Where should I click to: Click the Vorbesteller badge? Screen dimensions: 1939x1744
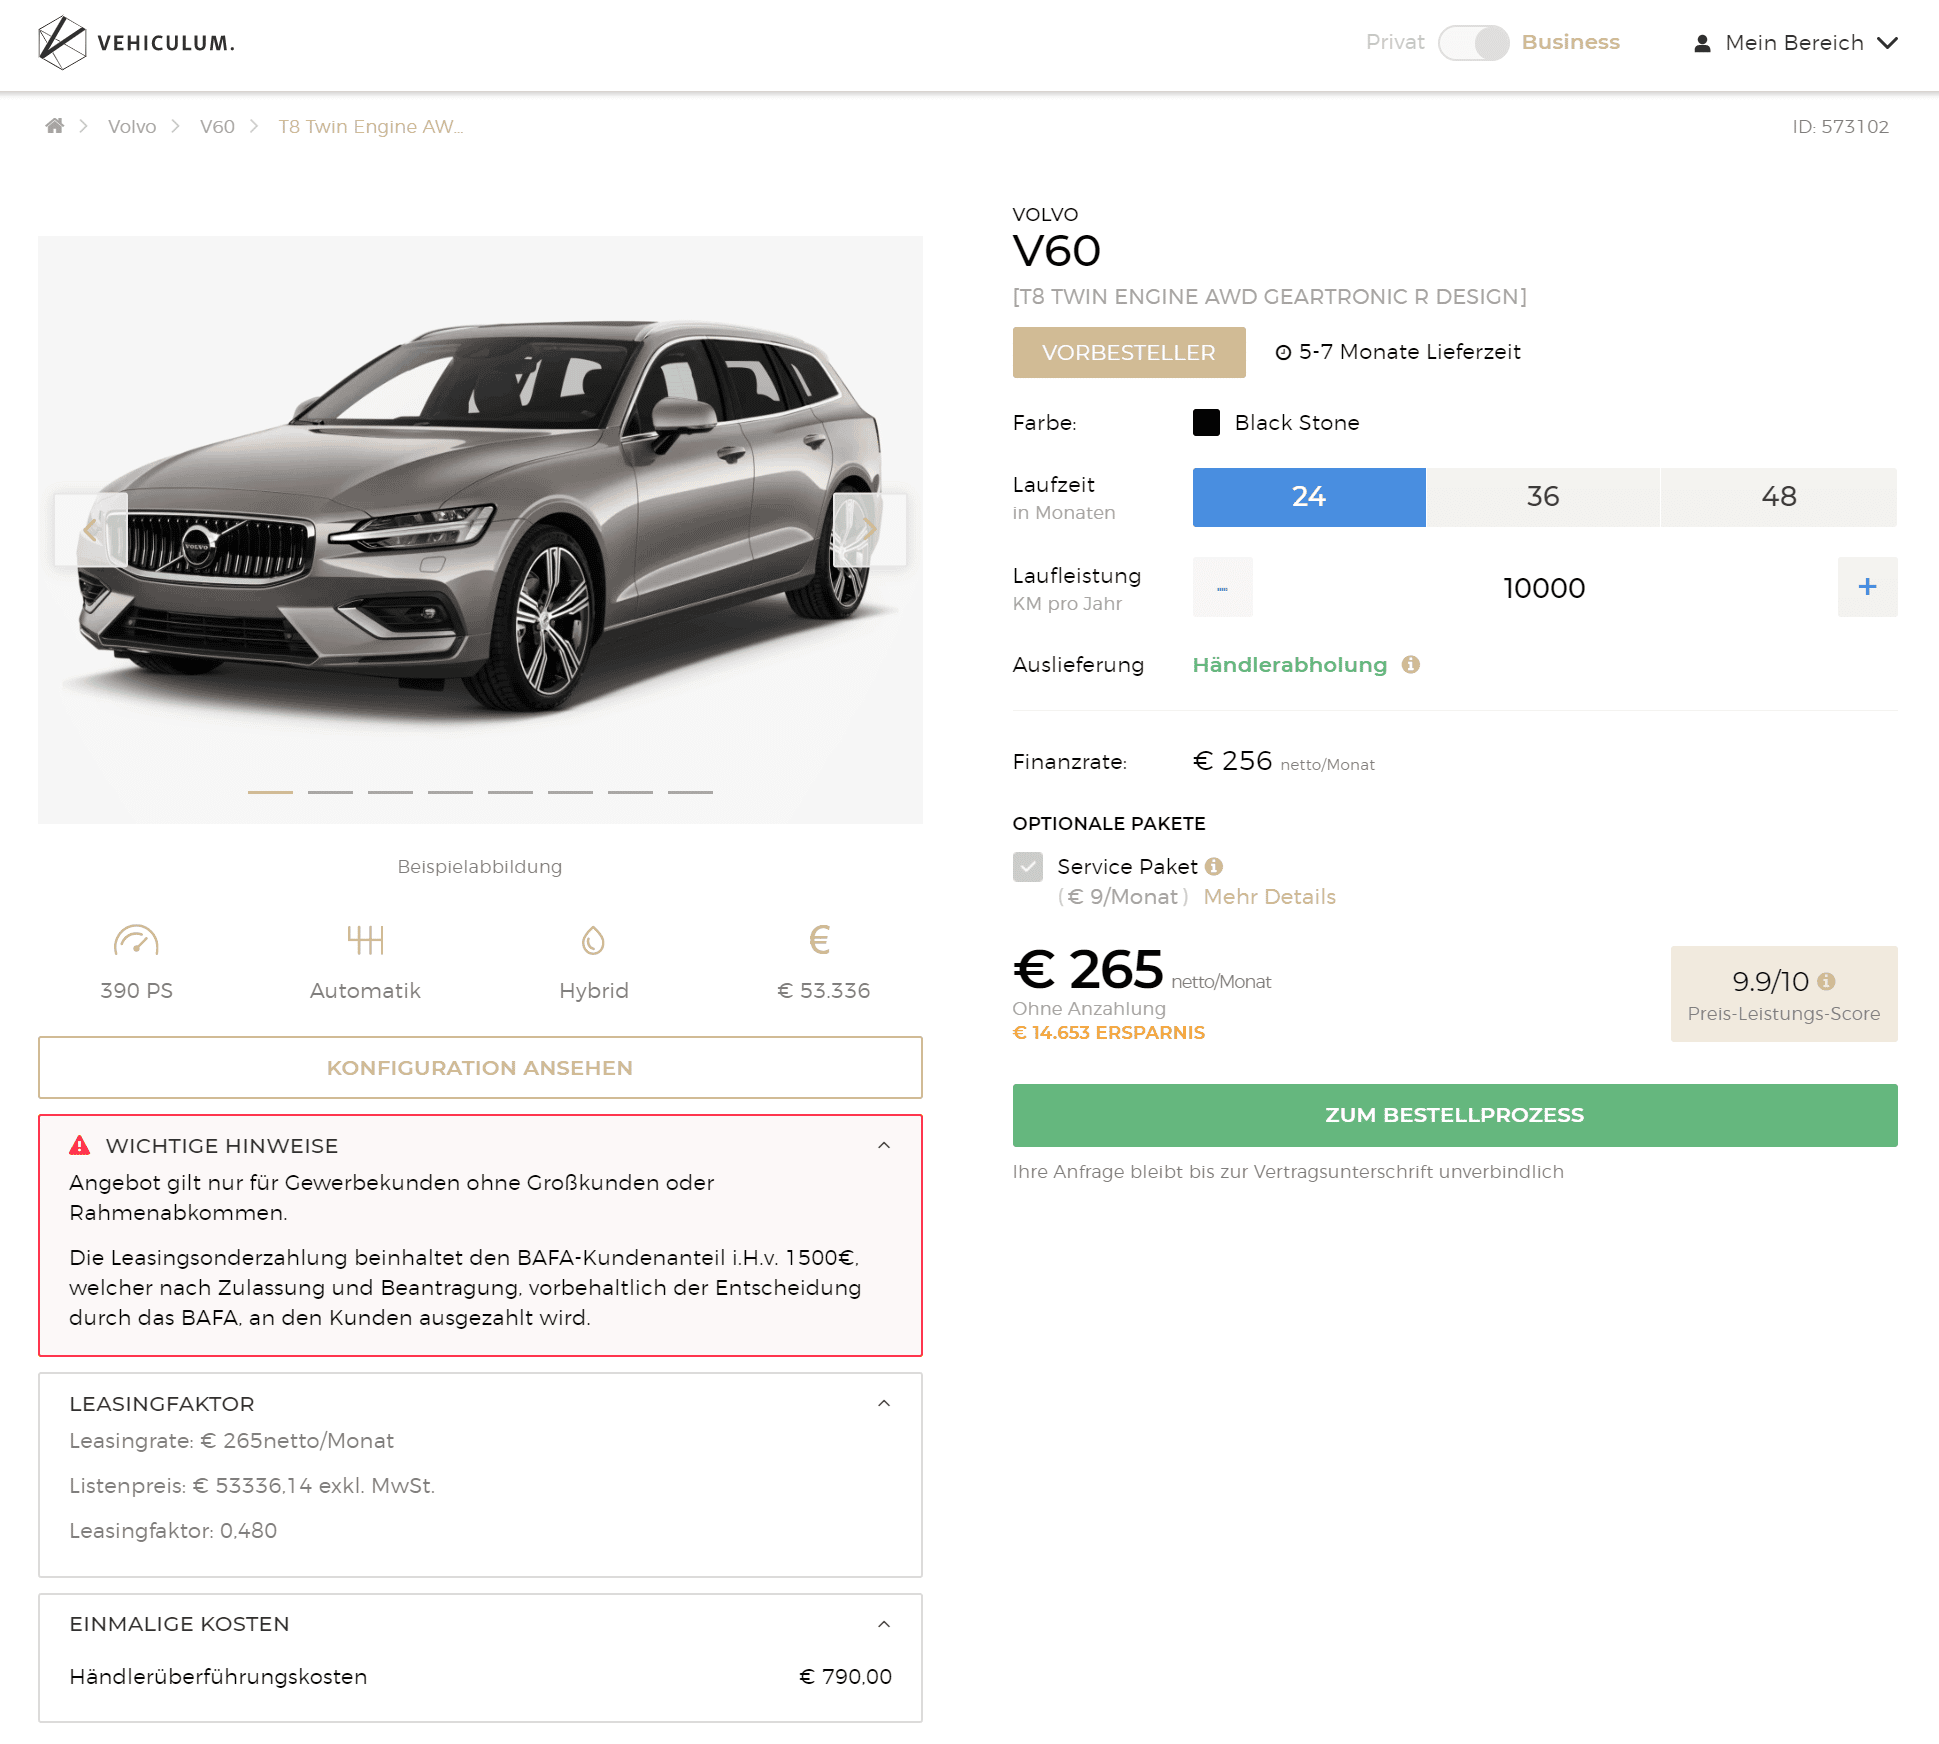1129,352
